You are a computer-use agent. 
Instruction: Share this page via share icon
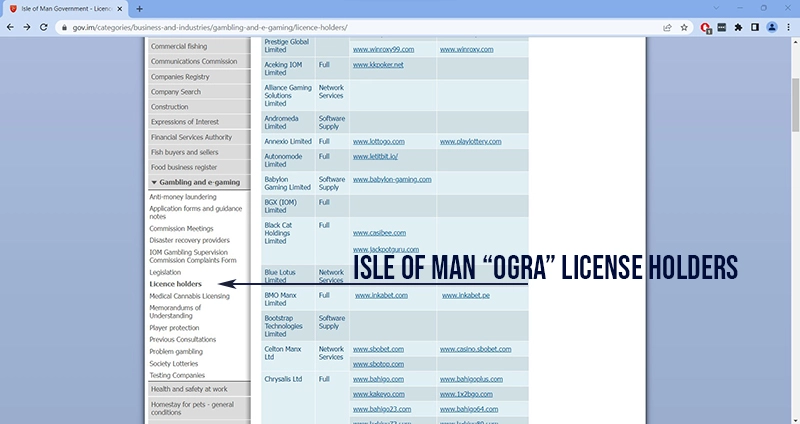click(667, 28)
